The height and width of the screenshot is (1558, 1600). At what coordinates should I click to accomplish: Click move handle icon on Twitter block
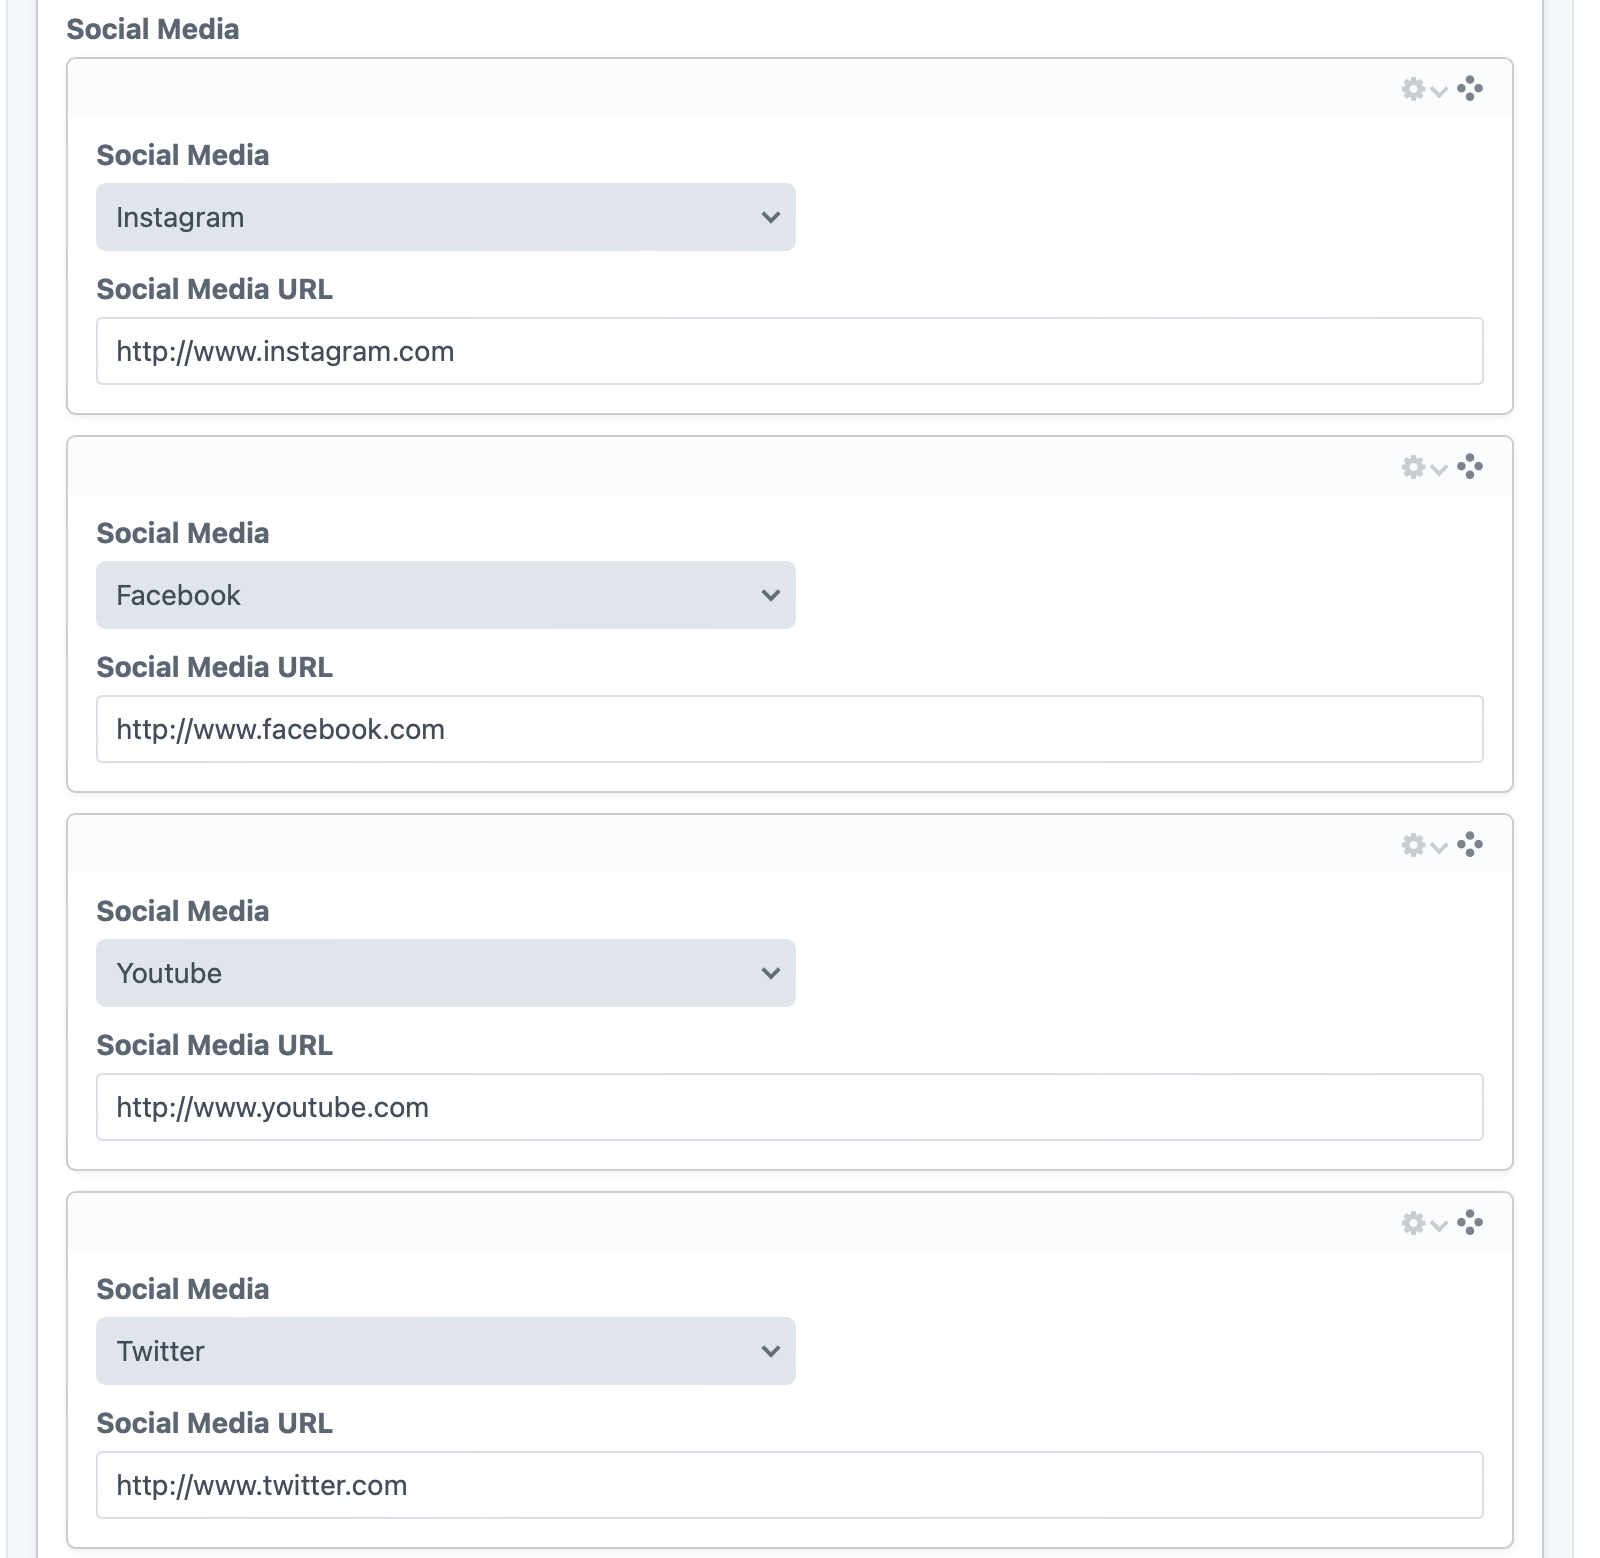1470,1223
